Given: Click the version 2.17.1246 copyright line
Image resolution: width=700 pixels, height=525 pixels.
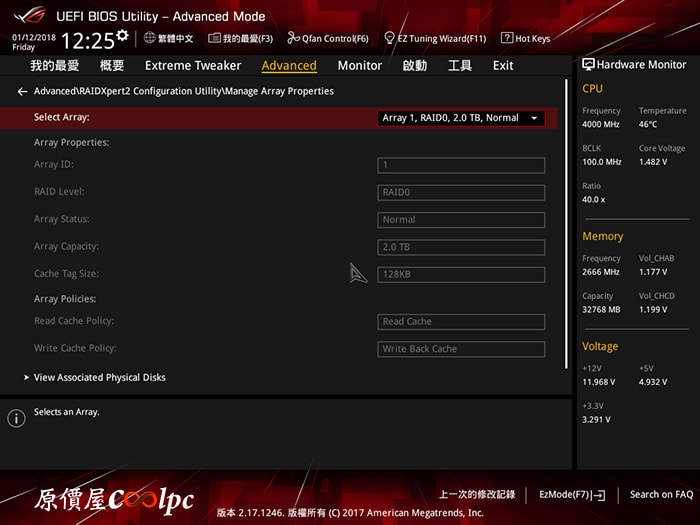Looking at the screenshot, I should pyautogui.click(x=350, y=513).
